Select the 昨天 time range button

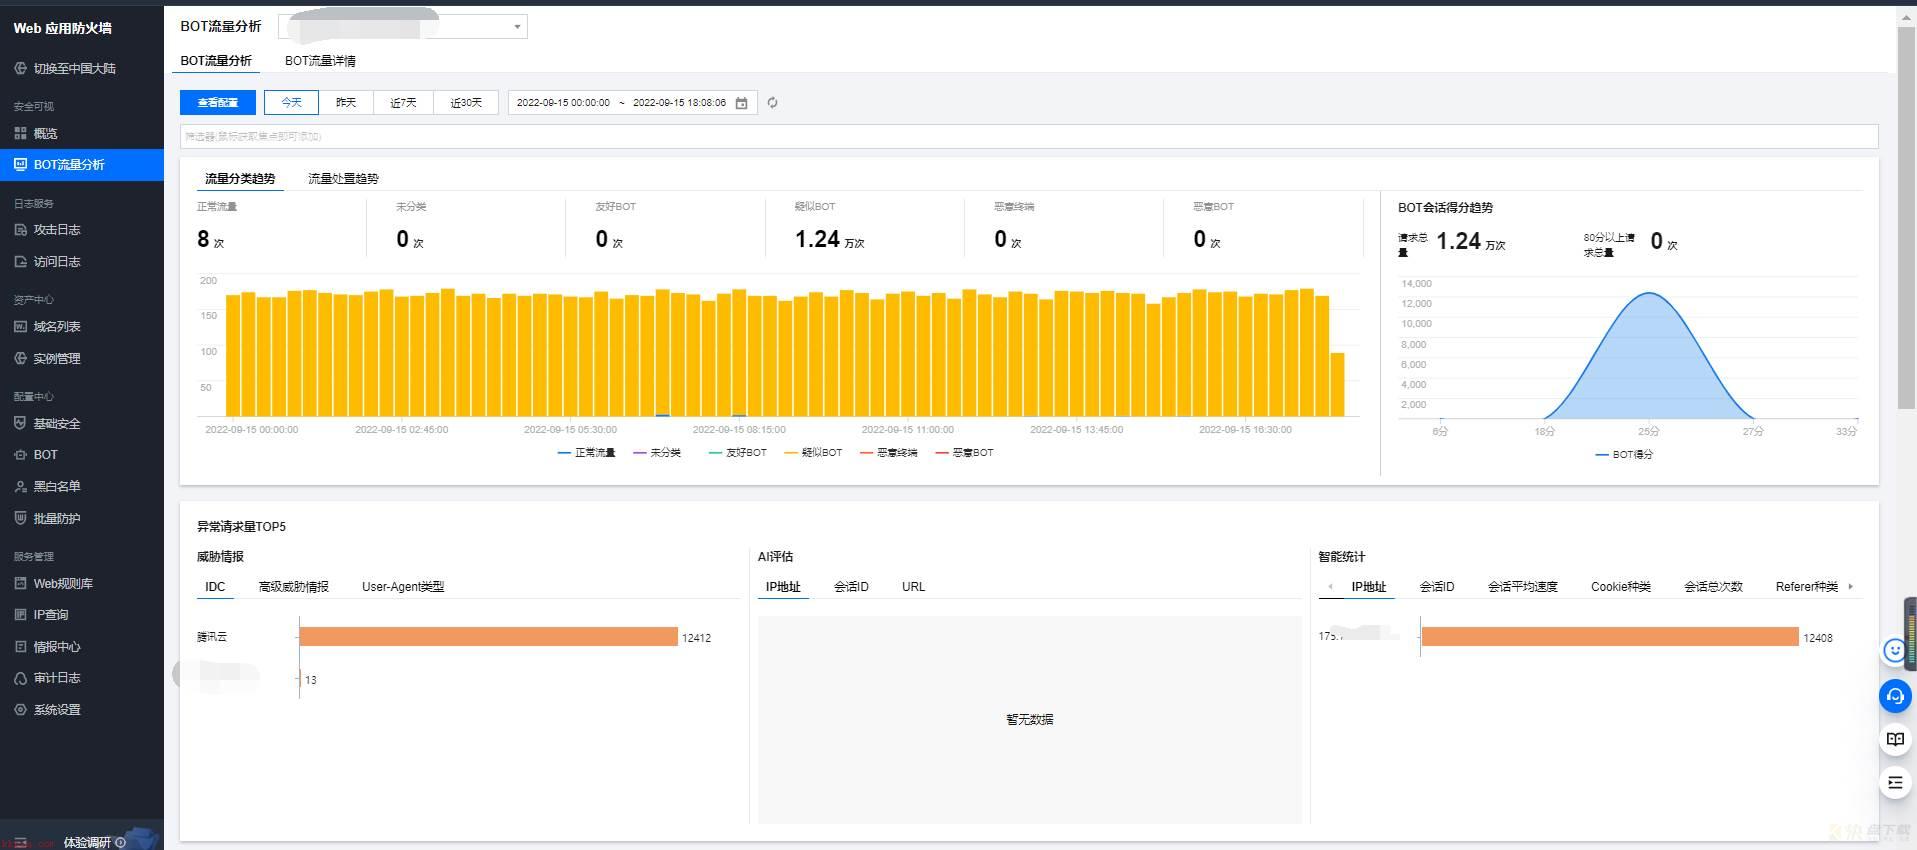pyautogui.click(x=346, y=102)
